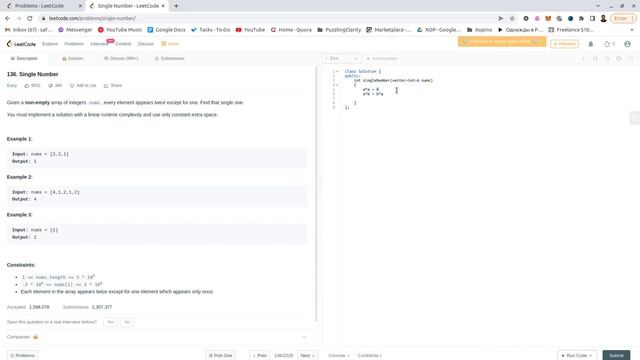640x360 pixels.
Task: Expand the Companies section
Action: click(304, 337)
